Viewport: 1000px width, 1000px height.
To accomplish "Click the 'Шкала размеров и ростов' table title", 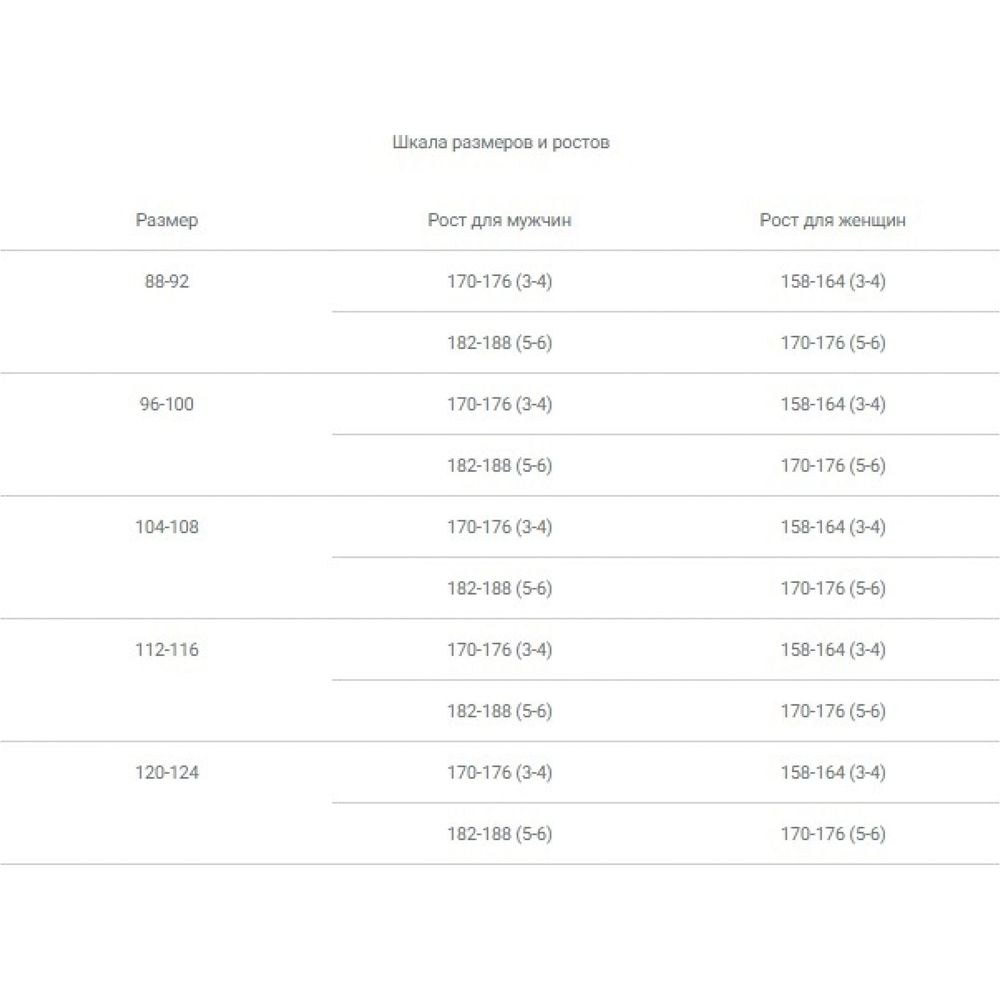I will coord(500,143).
